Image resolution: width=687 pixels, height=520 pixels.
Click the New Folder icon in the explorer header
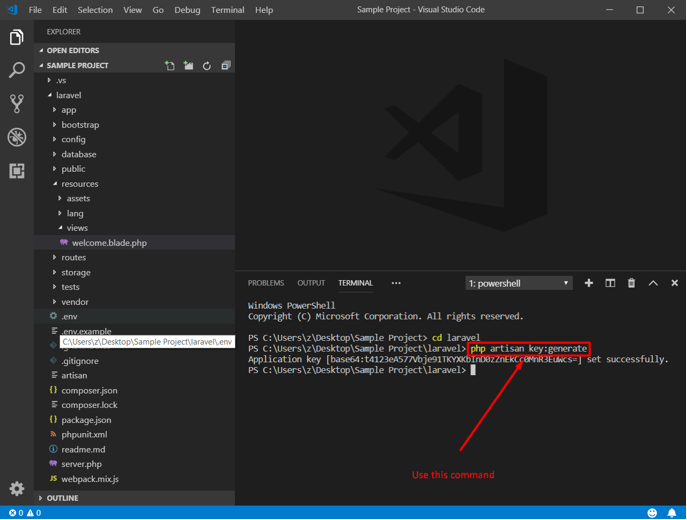pos(188,66)
